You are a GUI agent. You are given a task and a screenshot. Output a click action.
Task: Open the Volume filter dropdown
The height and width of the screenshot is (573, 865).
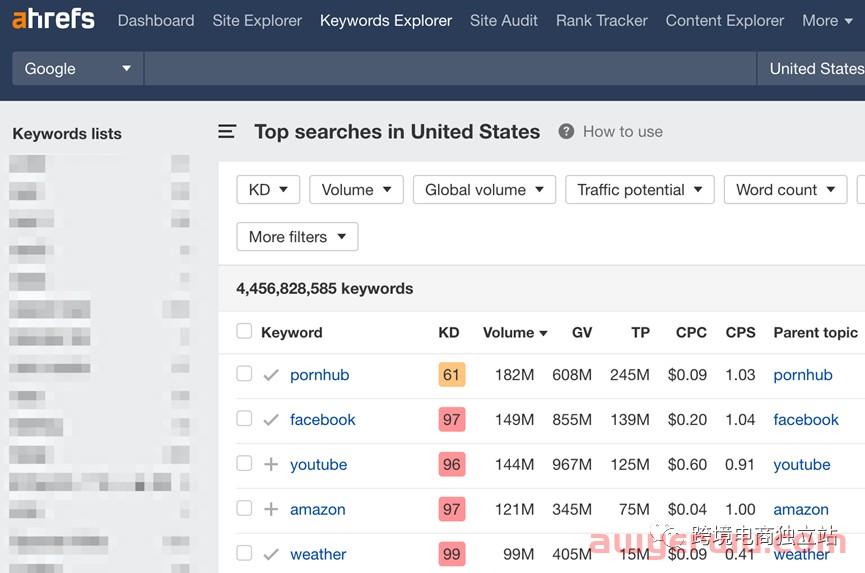tap(356, 190)
